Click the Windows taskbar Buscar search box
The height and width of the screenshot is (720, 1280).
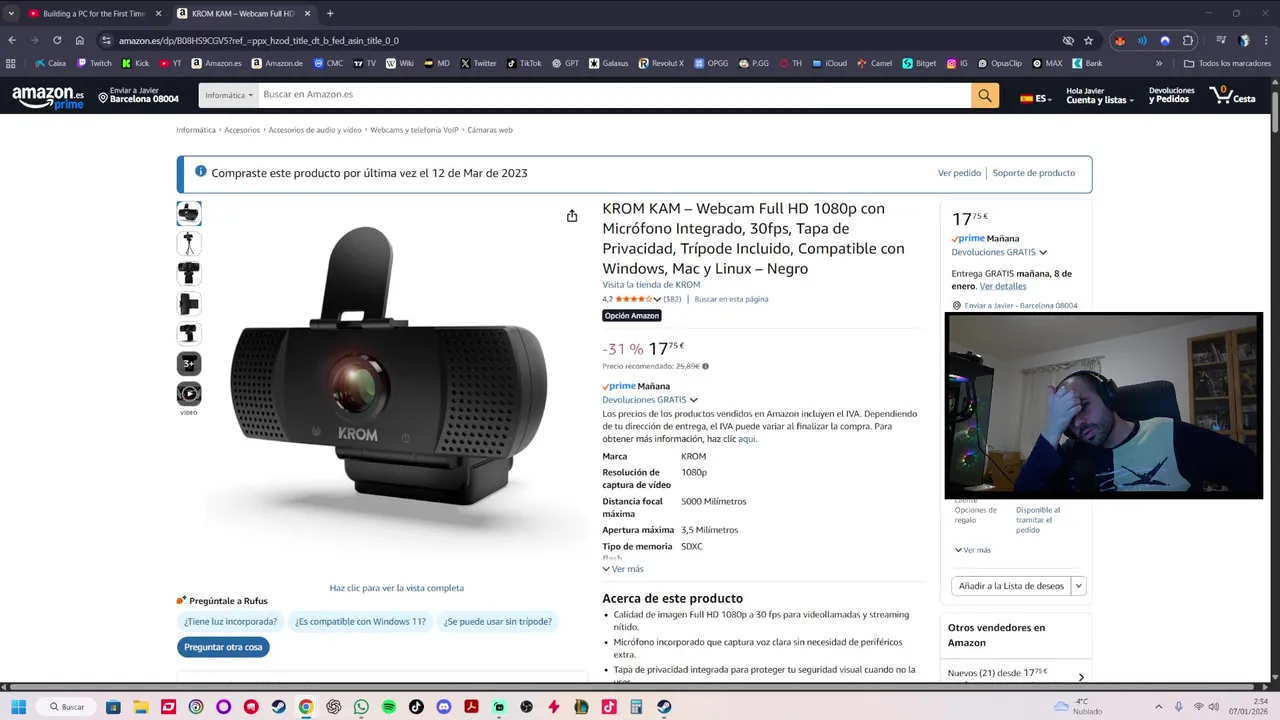pyautogui.click(x=67, y=707)
